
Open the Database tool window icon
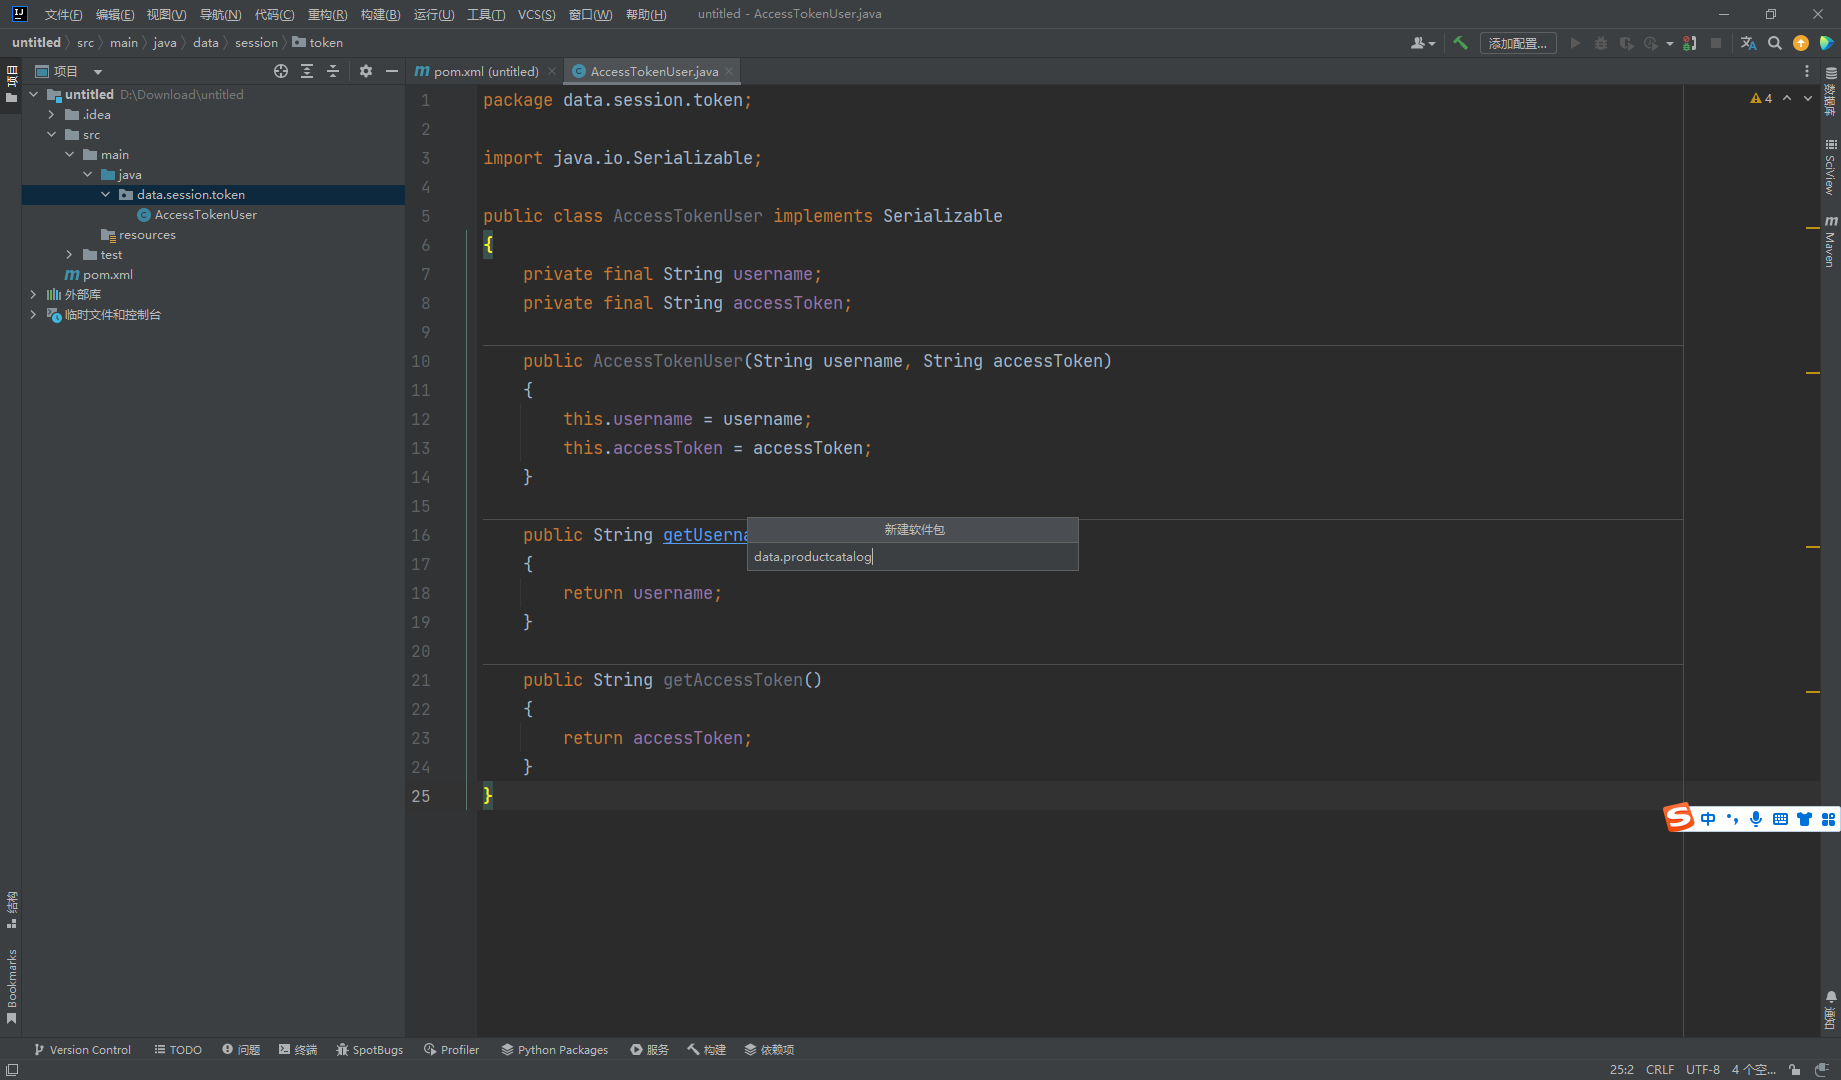coord(1831,91)
